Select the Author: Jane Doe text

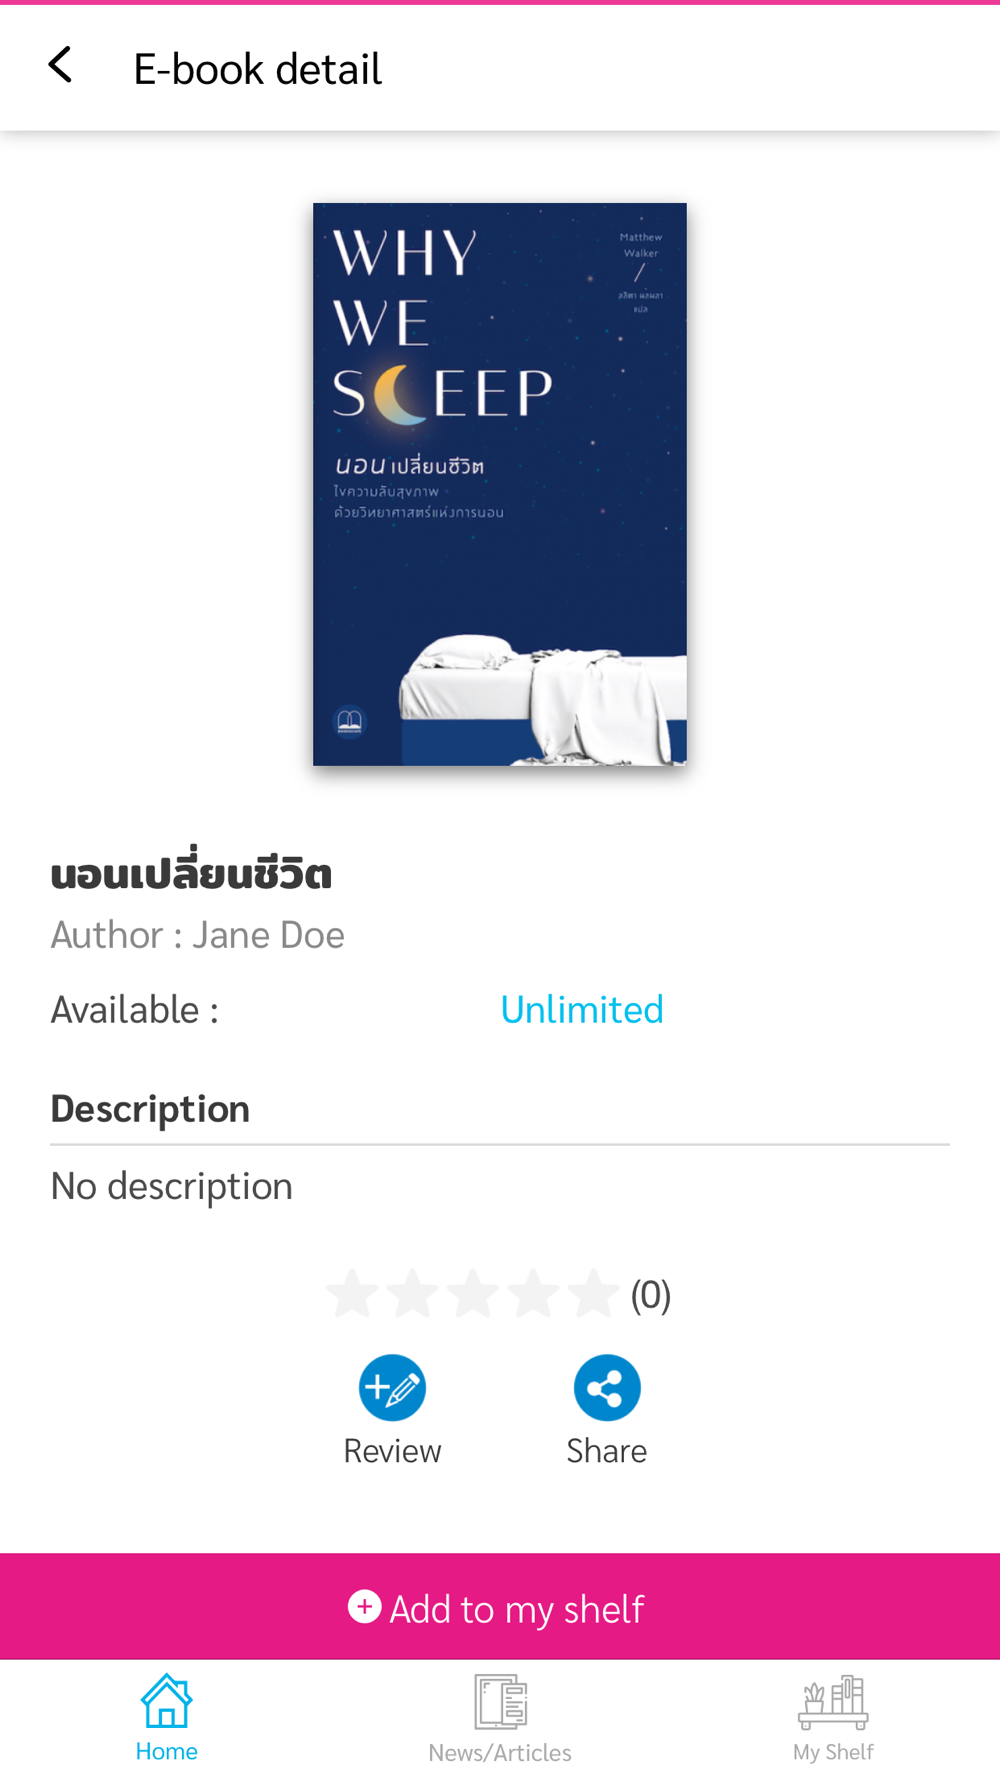click(198, 935)
